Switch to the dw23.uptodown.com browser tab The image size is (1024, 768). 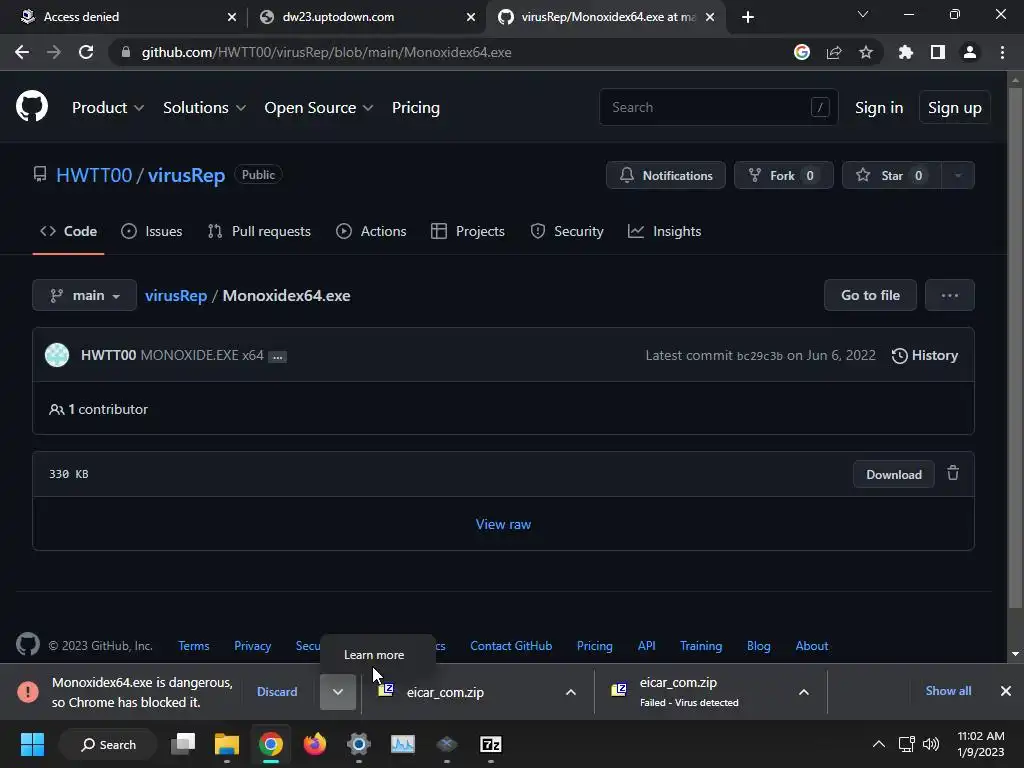(368, 17)
